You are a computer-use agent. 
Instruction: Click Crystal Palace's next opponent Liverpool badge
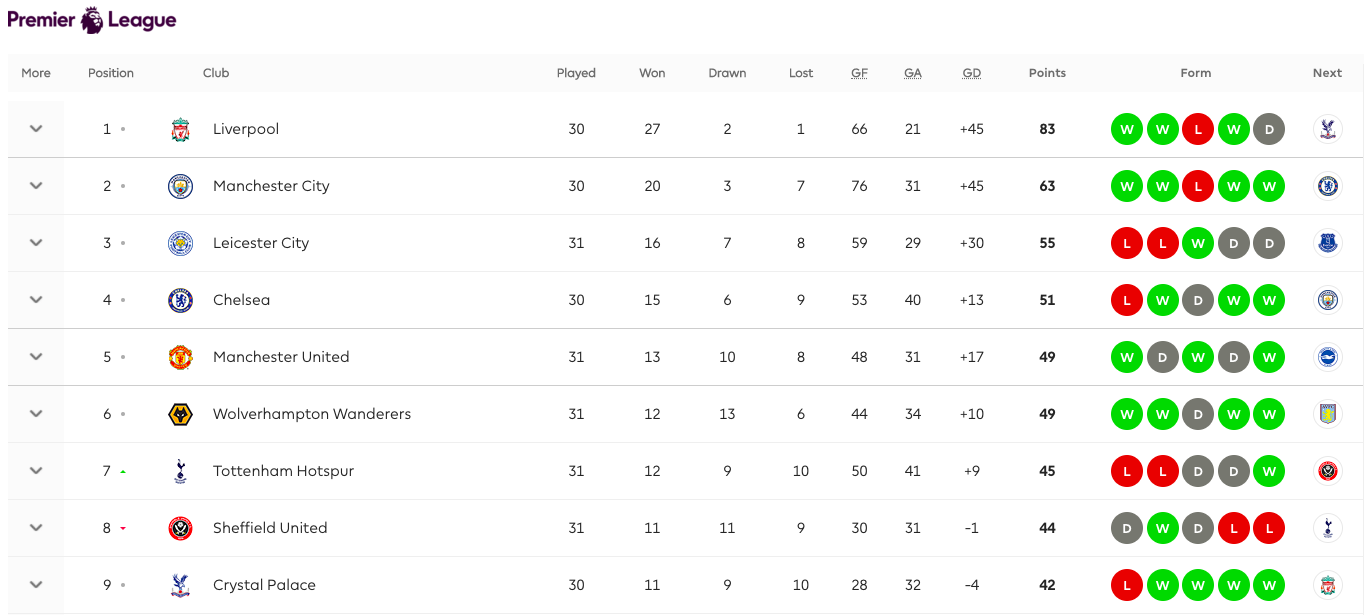(1327, 585)
